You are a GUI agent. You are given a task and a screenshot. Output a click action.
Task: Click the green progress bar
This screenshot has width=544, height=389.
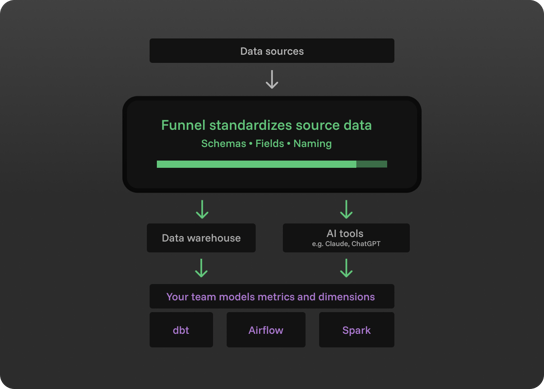(272, 164)
